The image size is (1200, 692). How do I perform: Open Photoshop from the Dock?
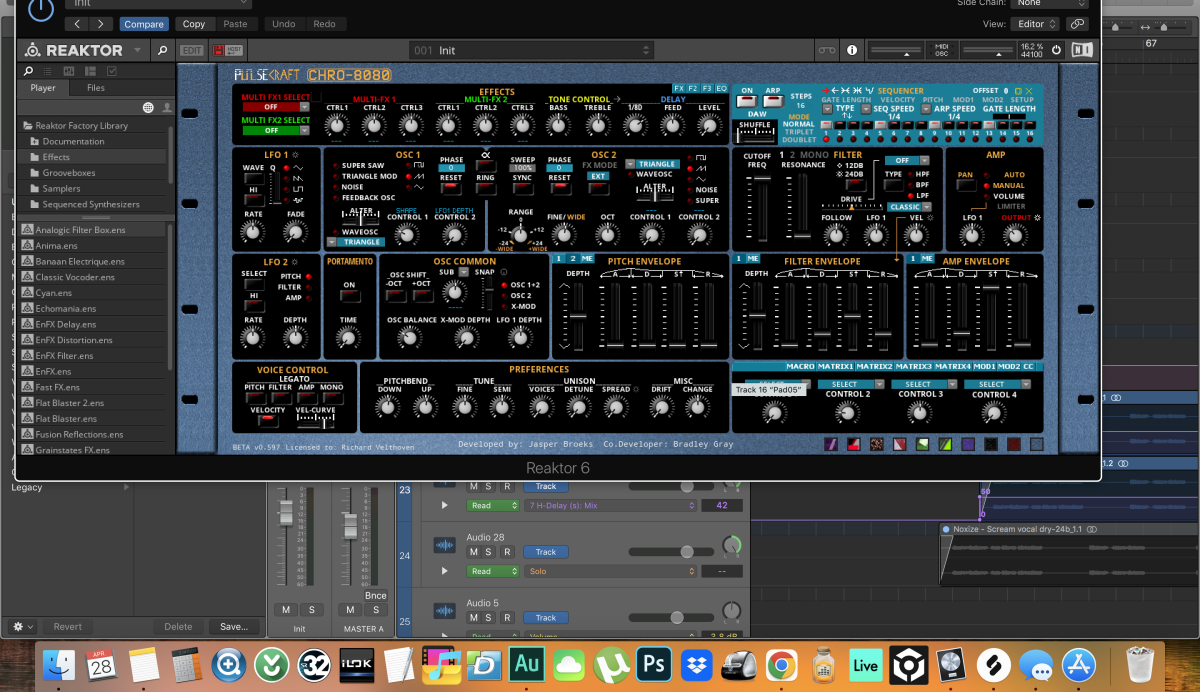[x=654, y=663]
